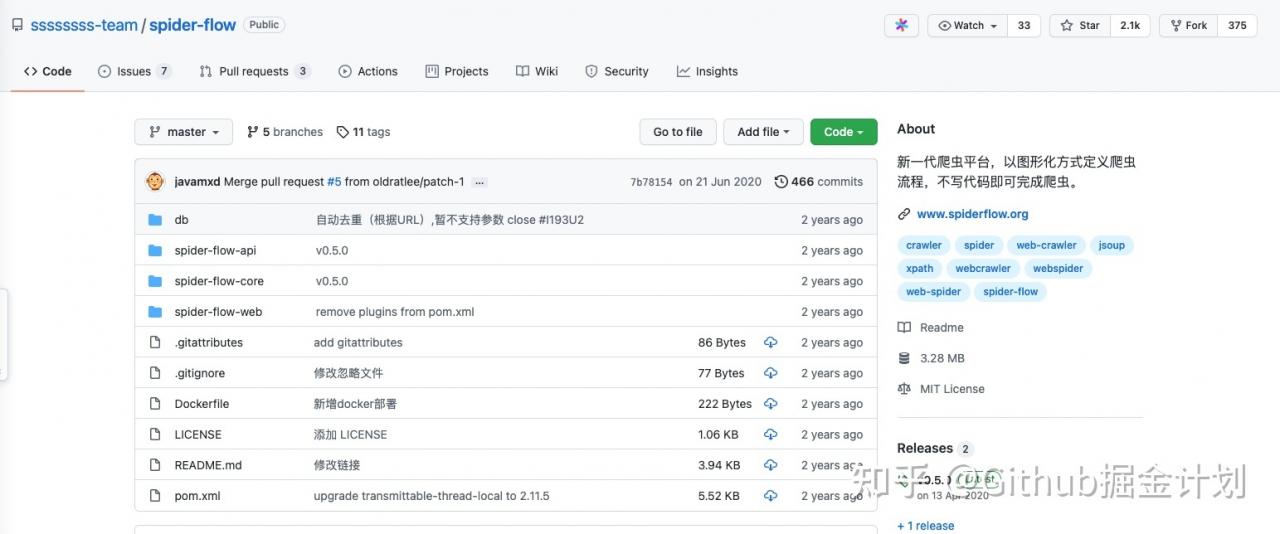Open the Add file dropdown
Screen dimensions: 1280x534
[x=764, y=132]
